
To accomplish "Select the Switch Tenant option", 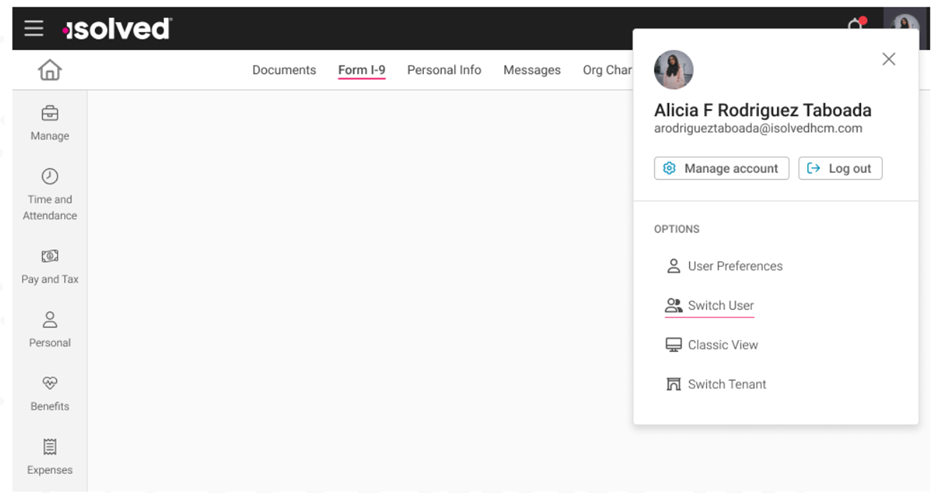I will coord(716,384).
